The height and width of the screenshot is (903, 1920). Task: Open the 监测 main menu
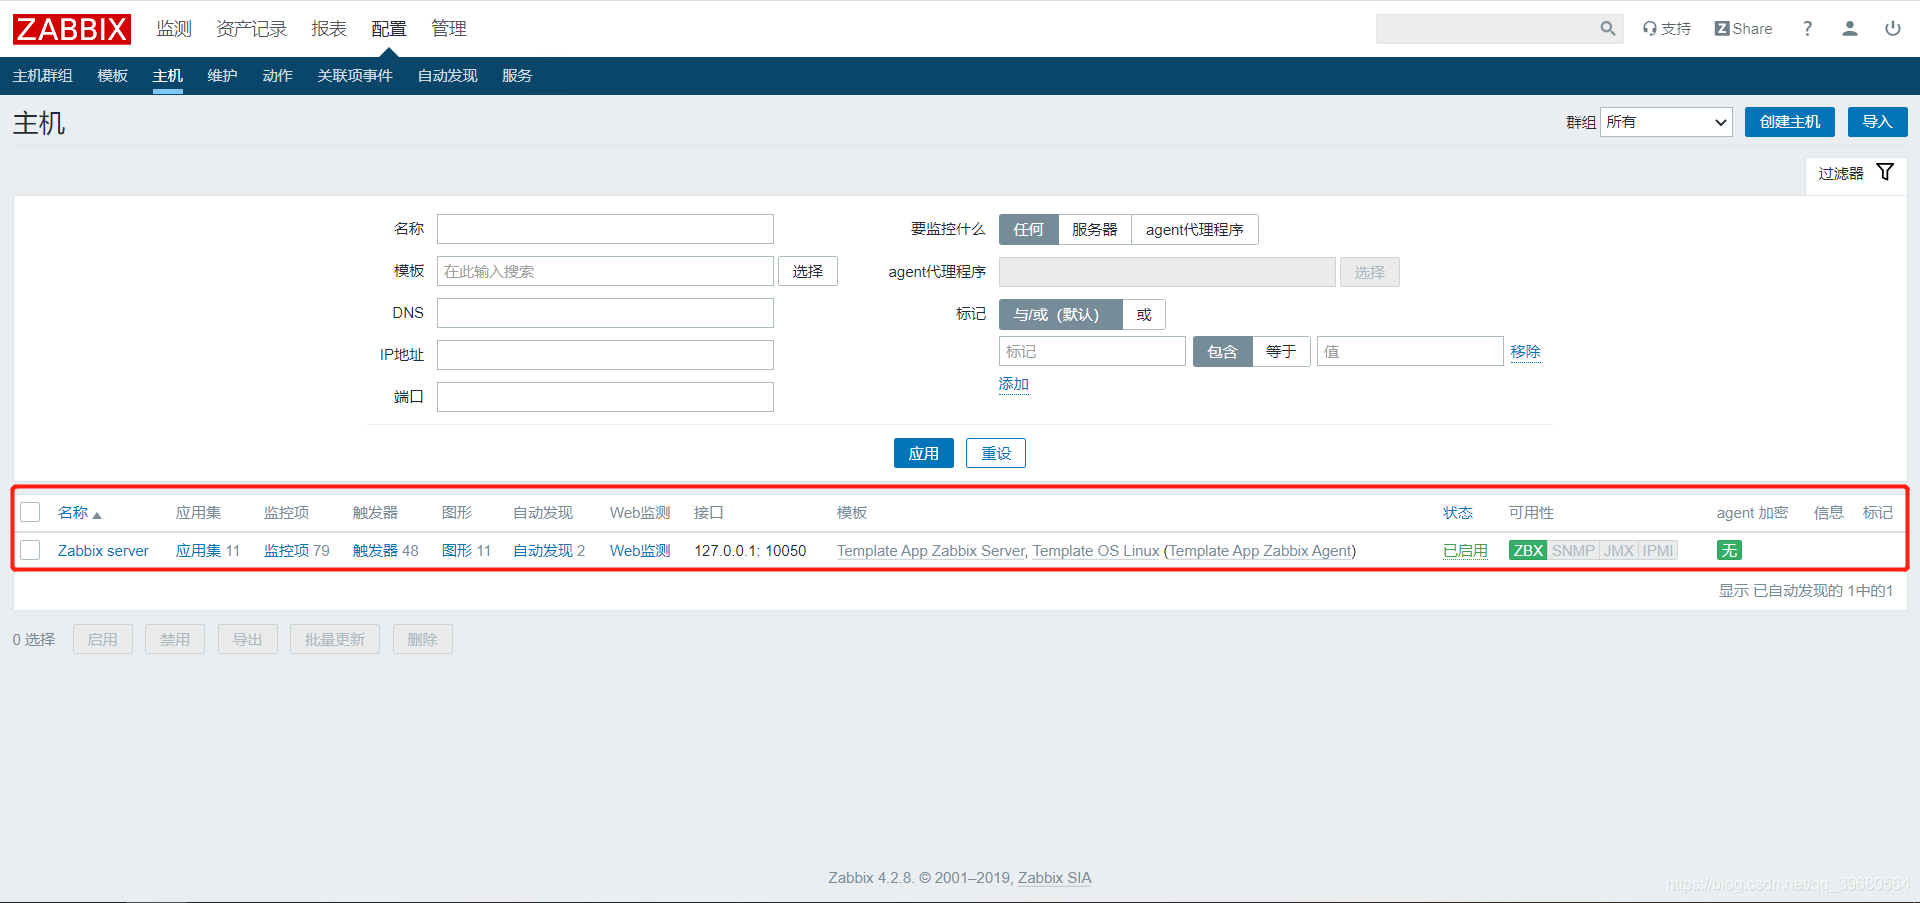174,29
